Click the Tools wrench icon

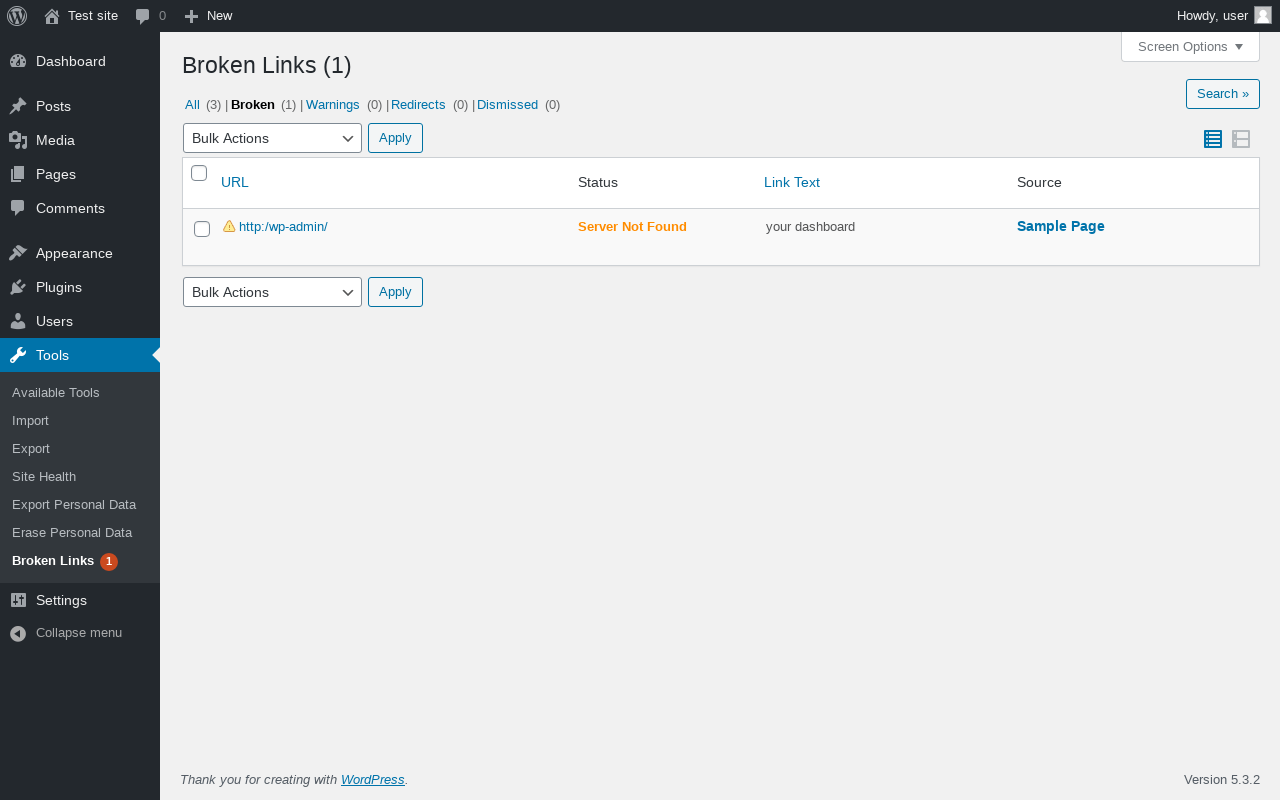[18, 355]
